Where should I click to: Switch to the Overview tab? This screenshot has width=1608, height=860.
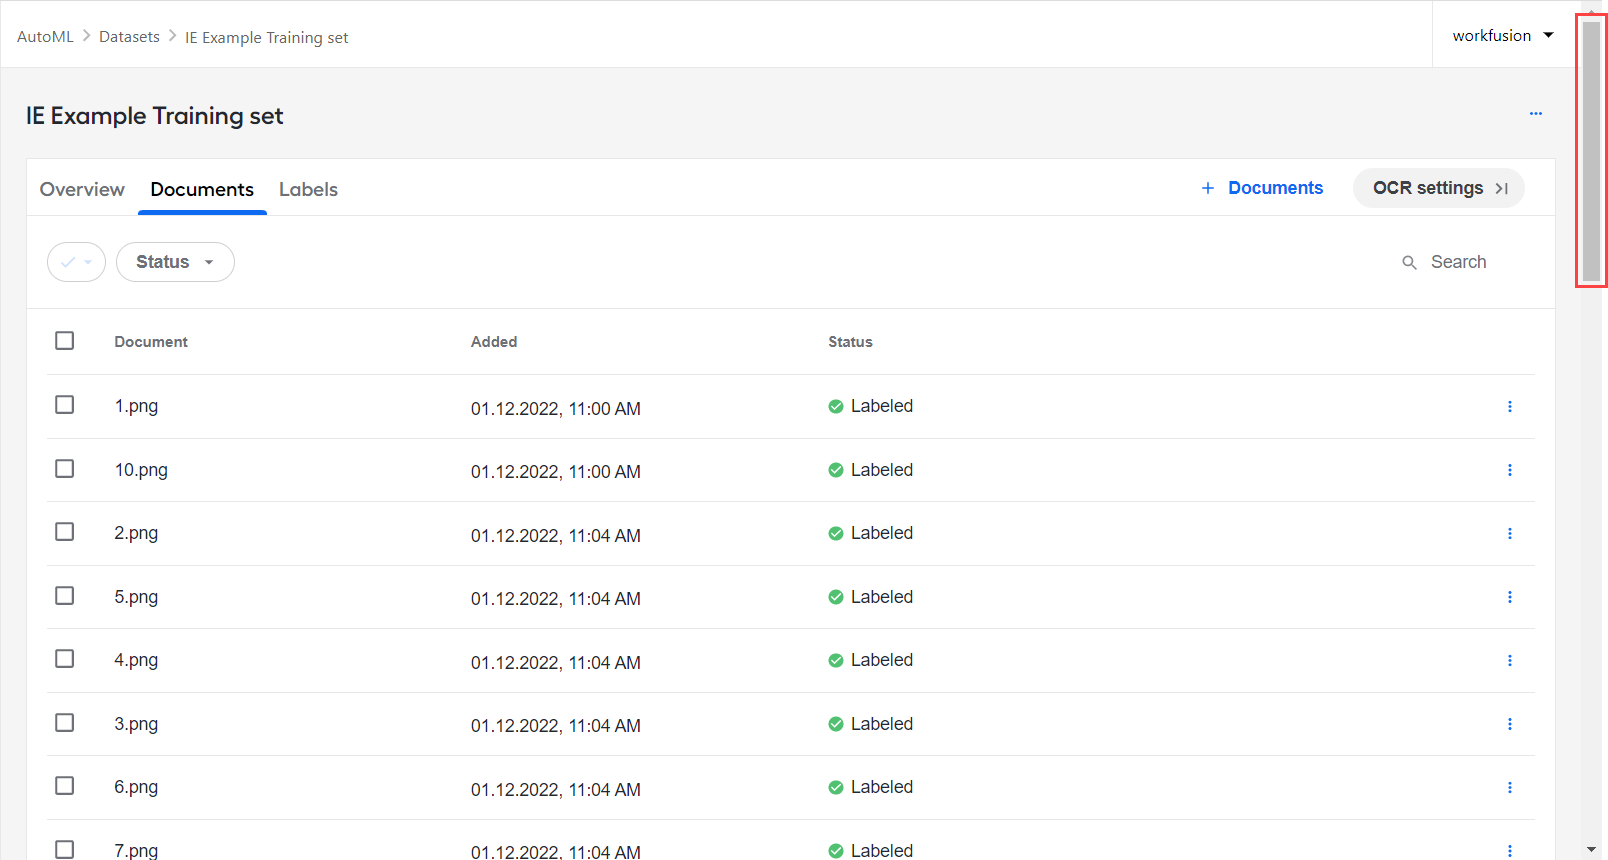coord(82,190)
